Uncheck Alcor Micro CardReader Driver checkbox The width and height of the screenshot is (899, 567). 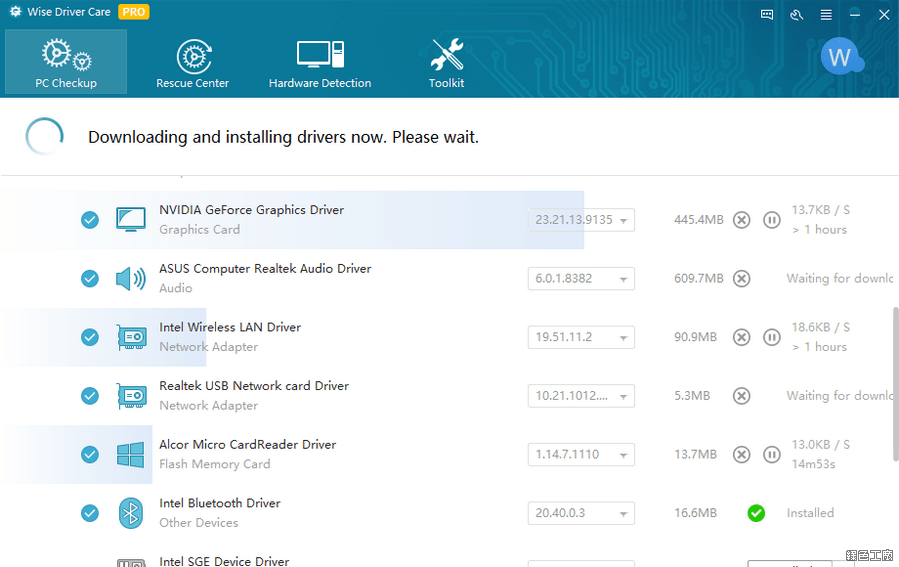pos(89,455)
